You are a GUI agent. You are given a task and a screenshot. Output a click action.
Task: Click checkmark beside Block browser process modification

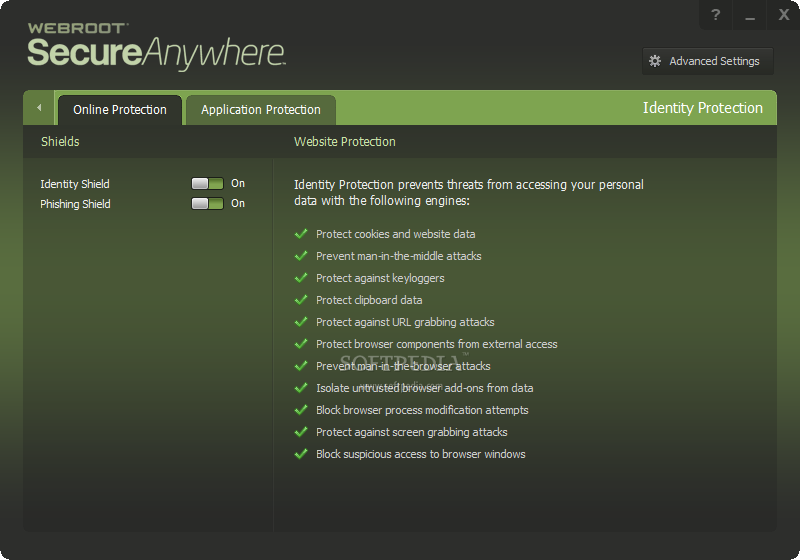tap(301, 410)
